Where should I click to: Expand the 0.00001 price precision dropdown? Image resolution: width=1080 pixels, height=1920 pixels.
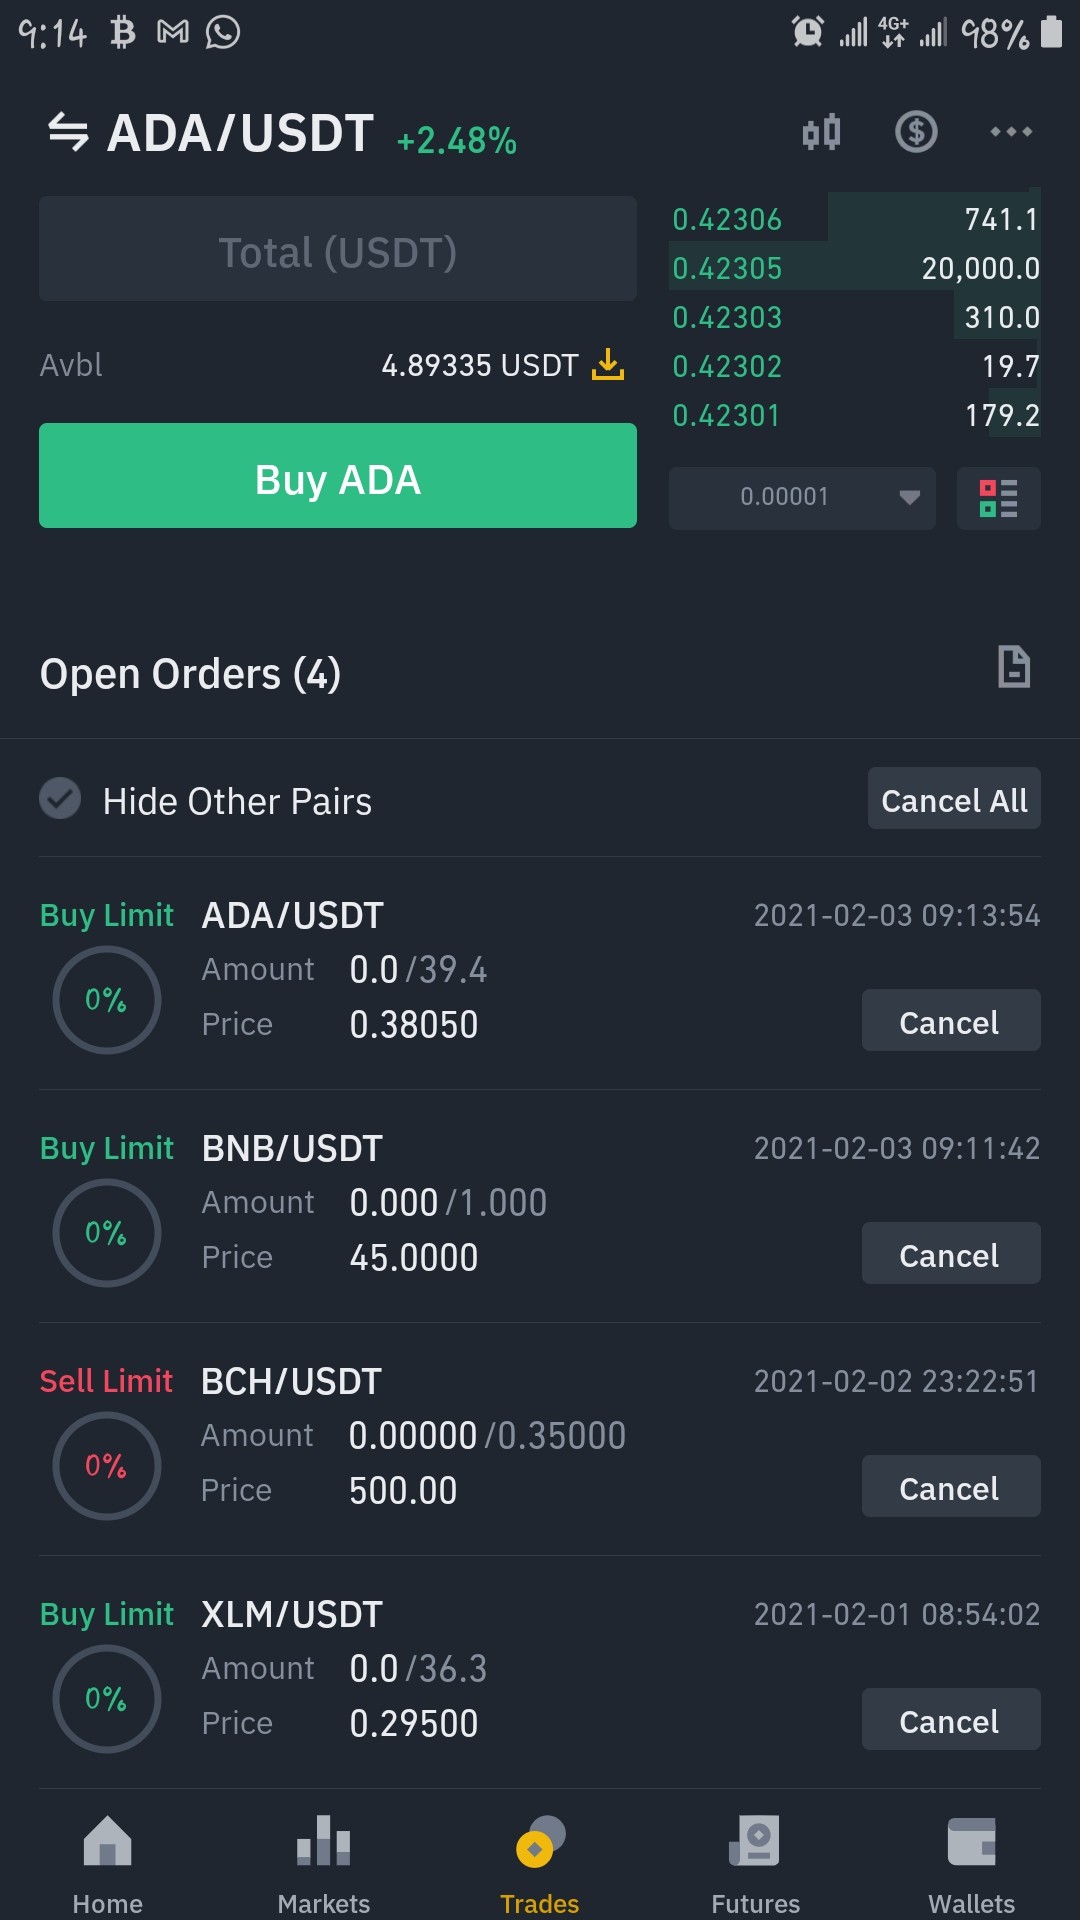point(802,498)
